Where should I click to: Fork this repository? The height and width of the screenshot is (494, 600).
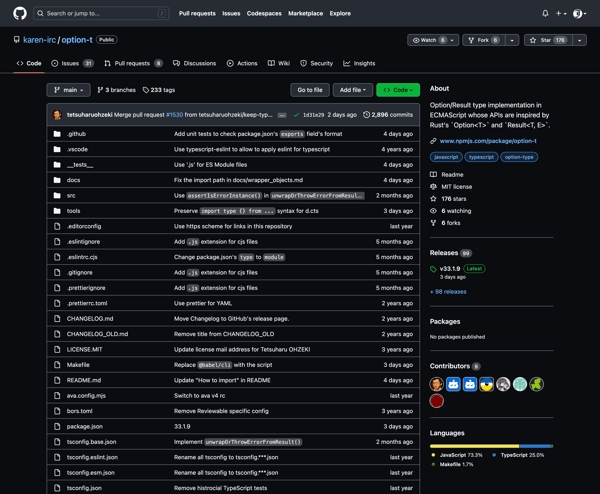tap(484, 40)
